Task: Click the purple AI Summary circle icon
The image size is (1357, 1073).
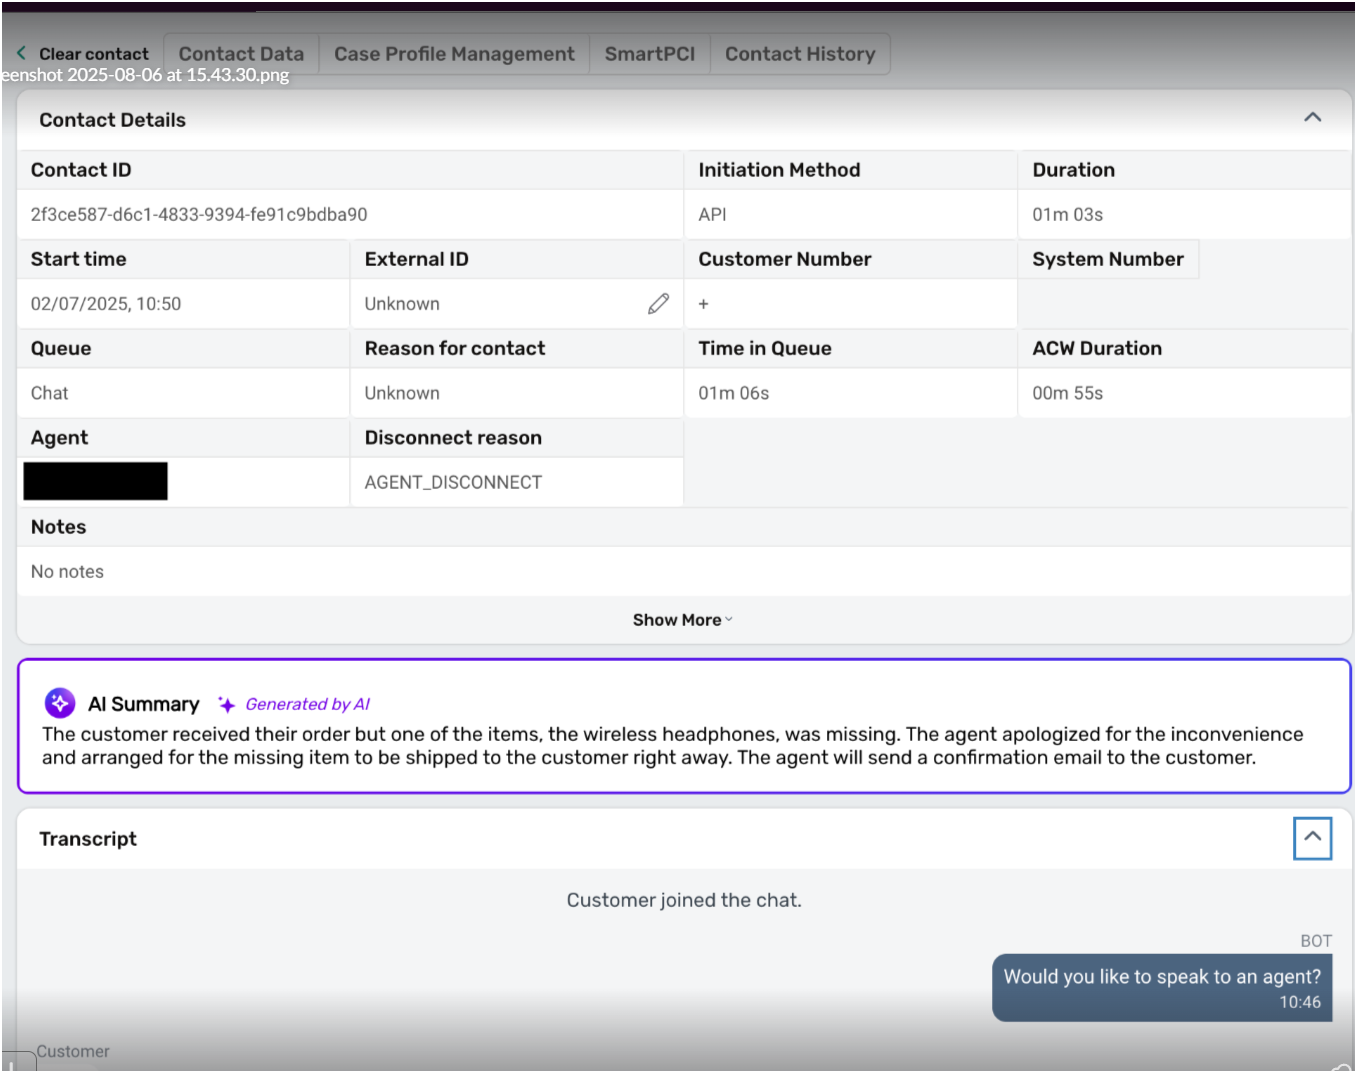Action: 60,703
